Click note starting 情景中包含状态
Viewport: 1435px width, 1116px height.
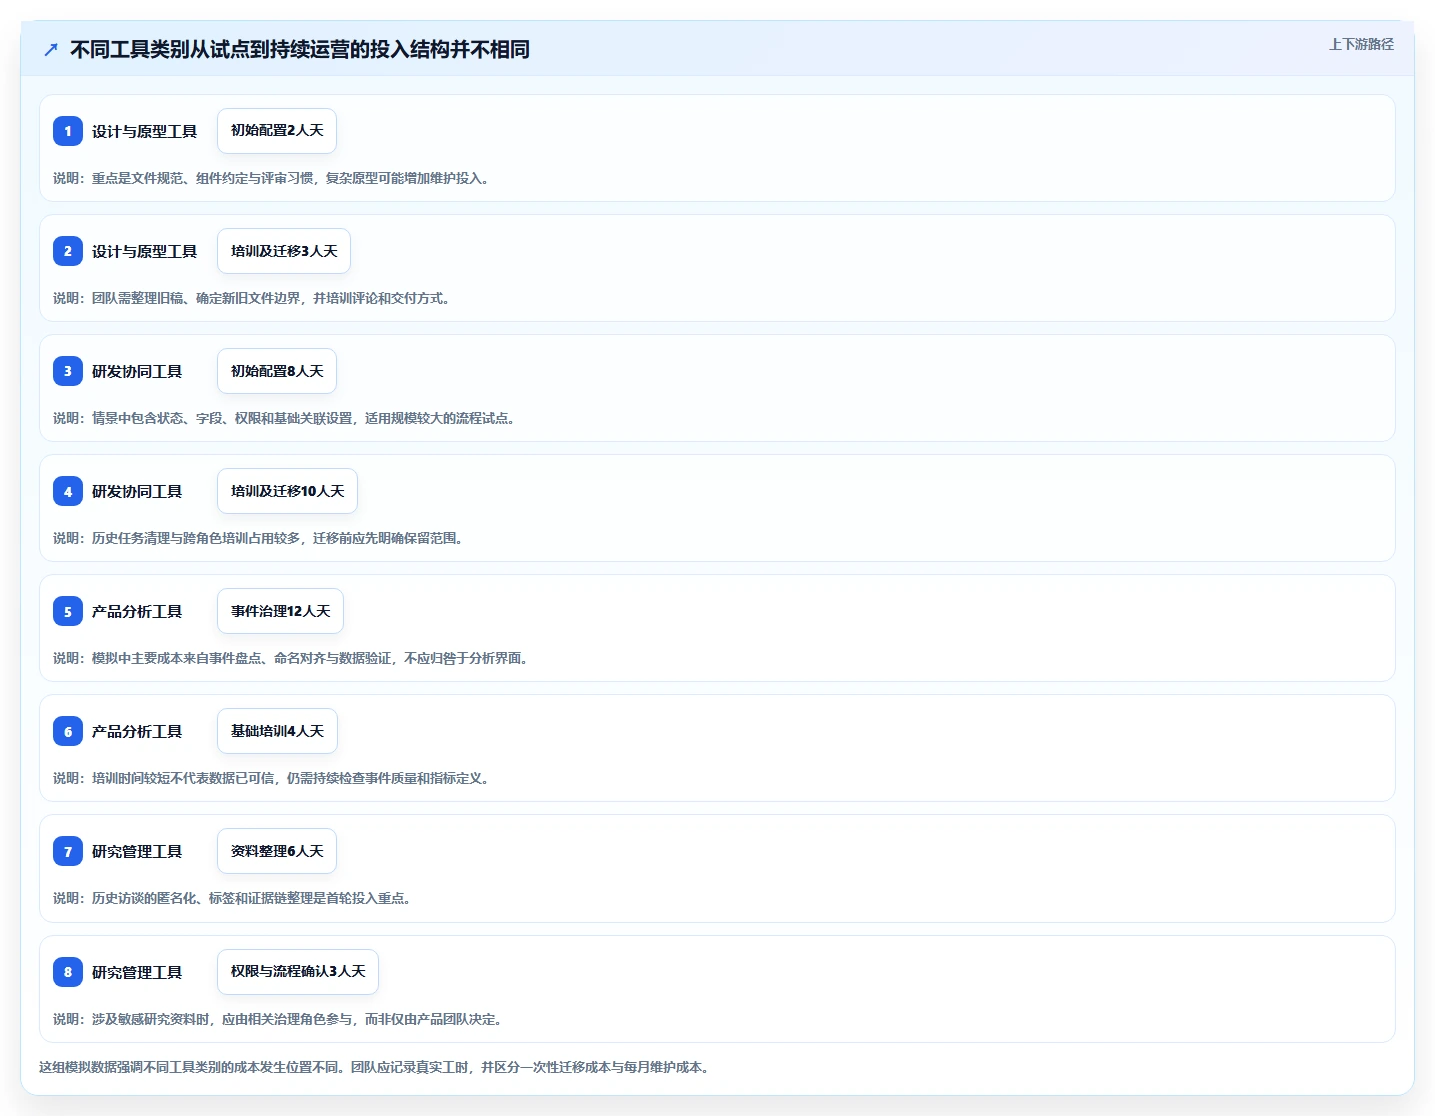285,418
